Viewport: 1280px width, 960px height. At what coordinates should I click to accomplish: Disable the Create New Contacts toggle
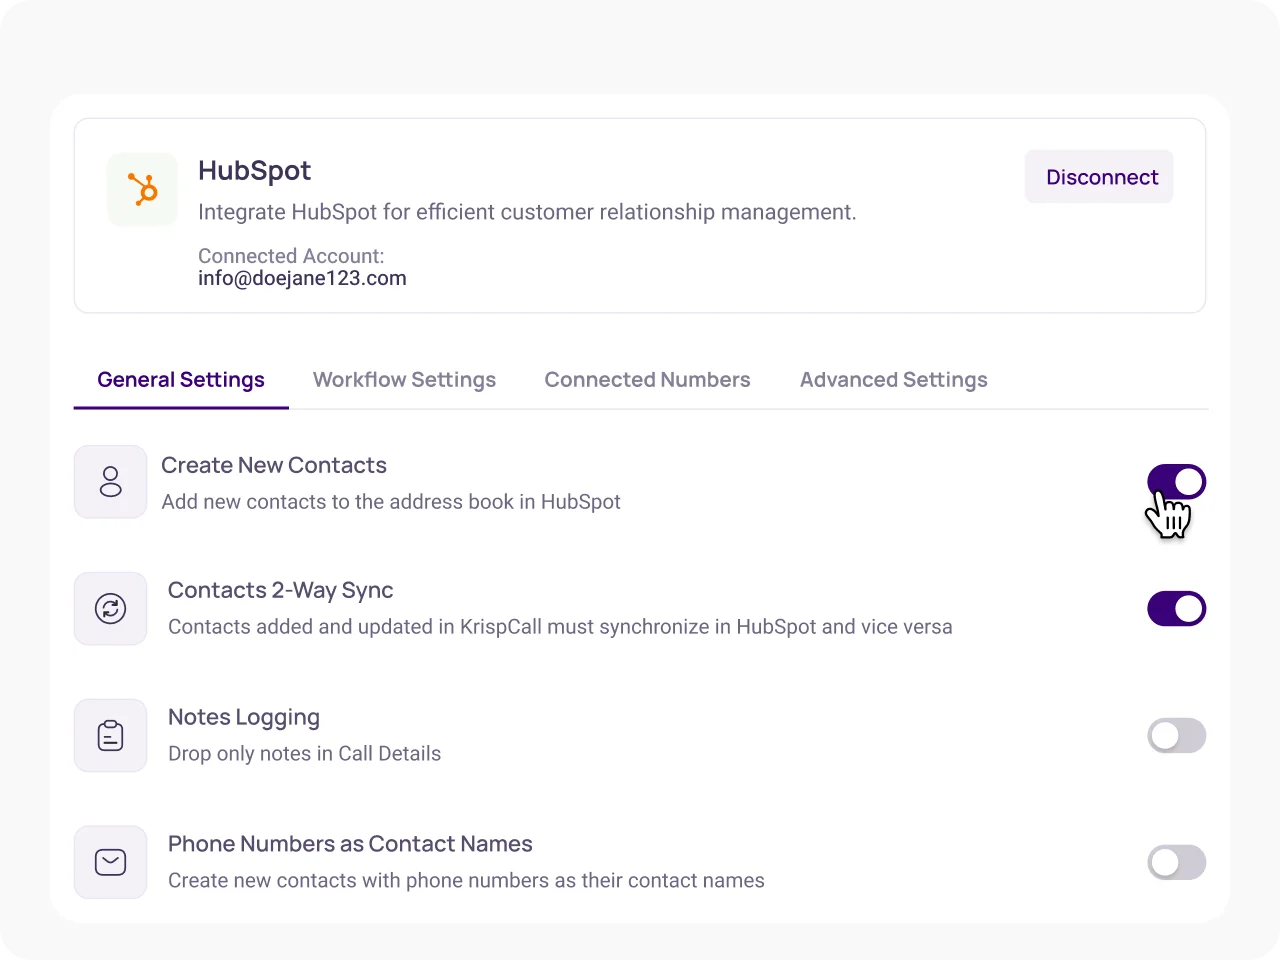click(x=1176, y=482)
